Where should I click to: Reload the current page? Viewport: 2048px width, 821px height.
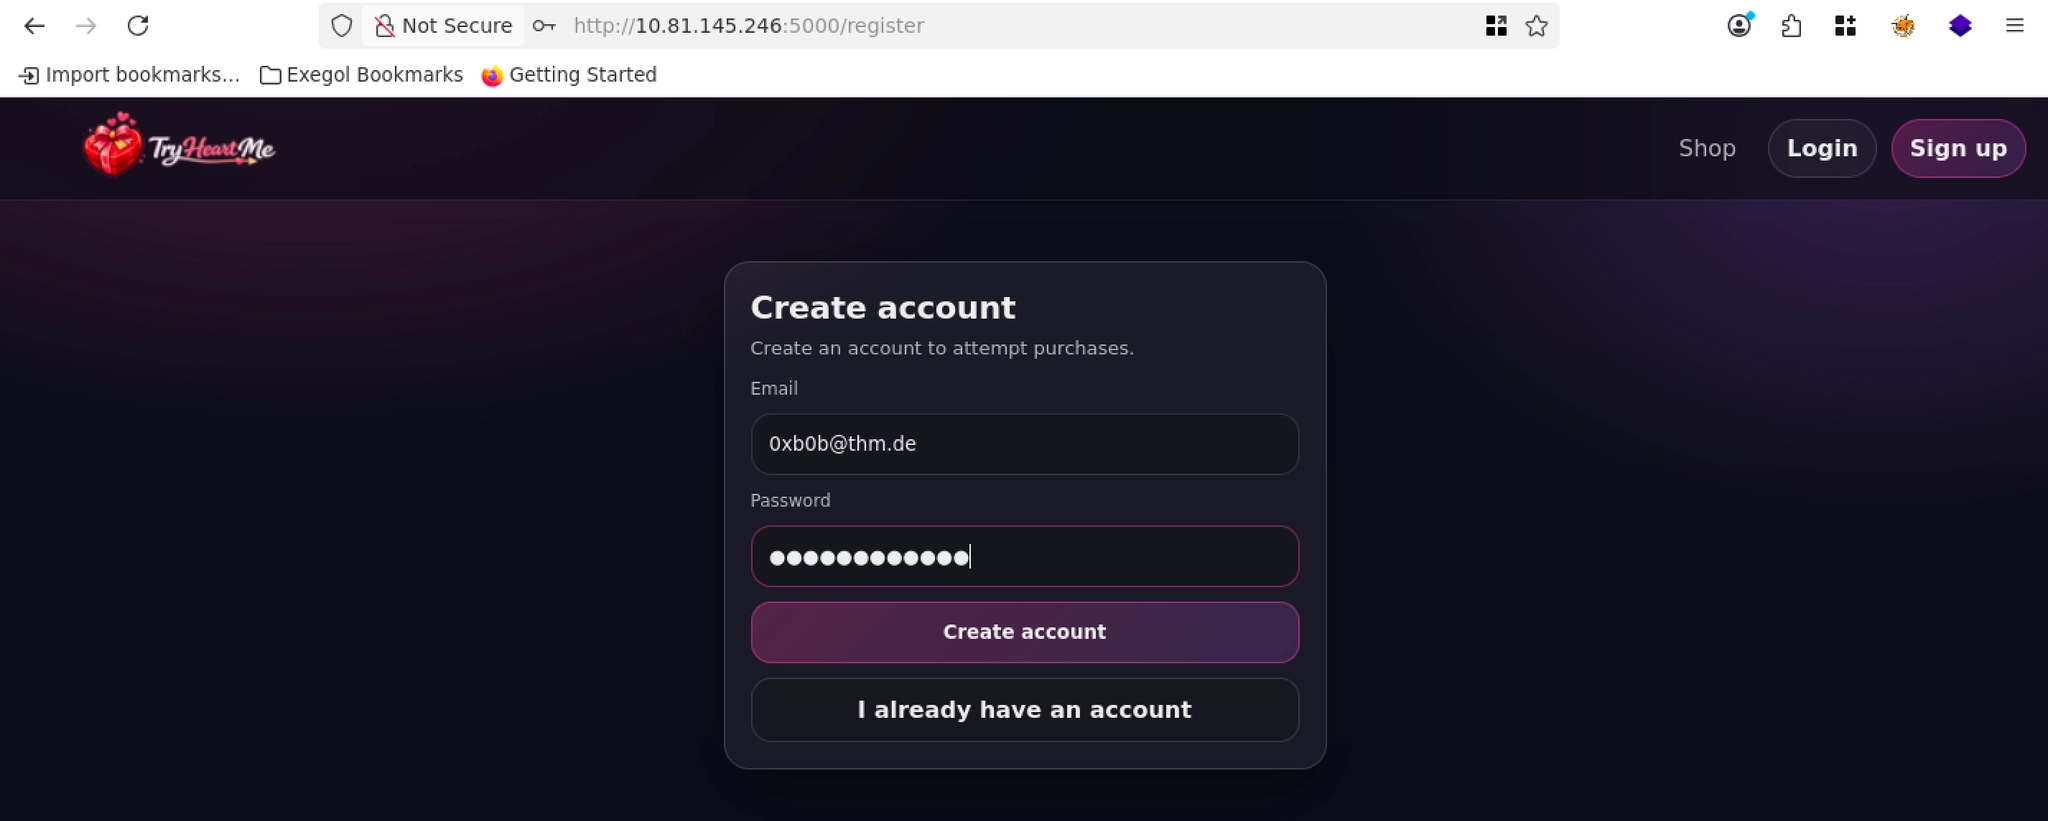[x=138, y=26]
